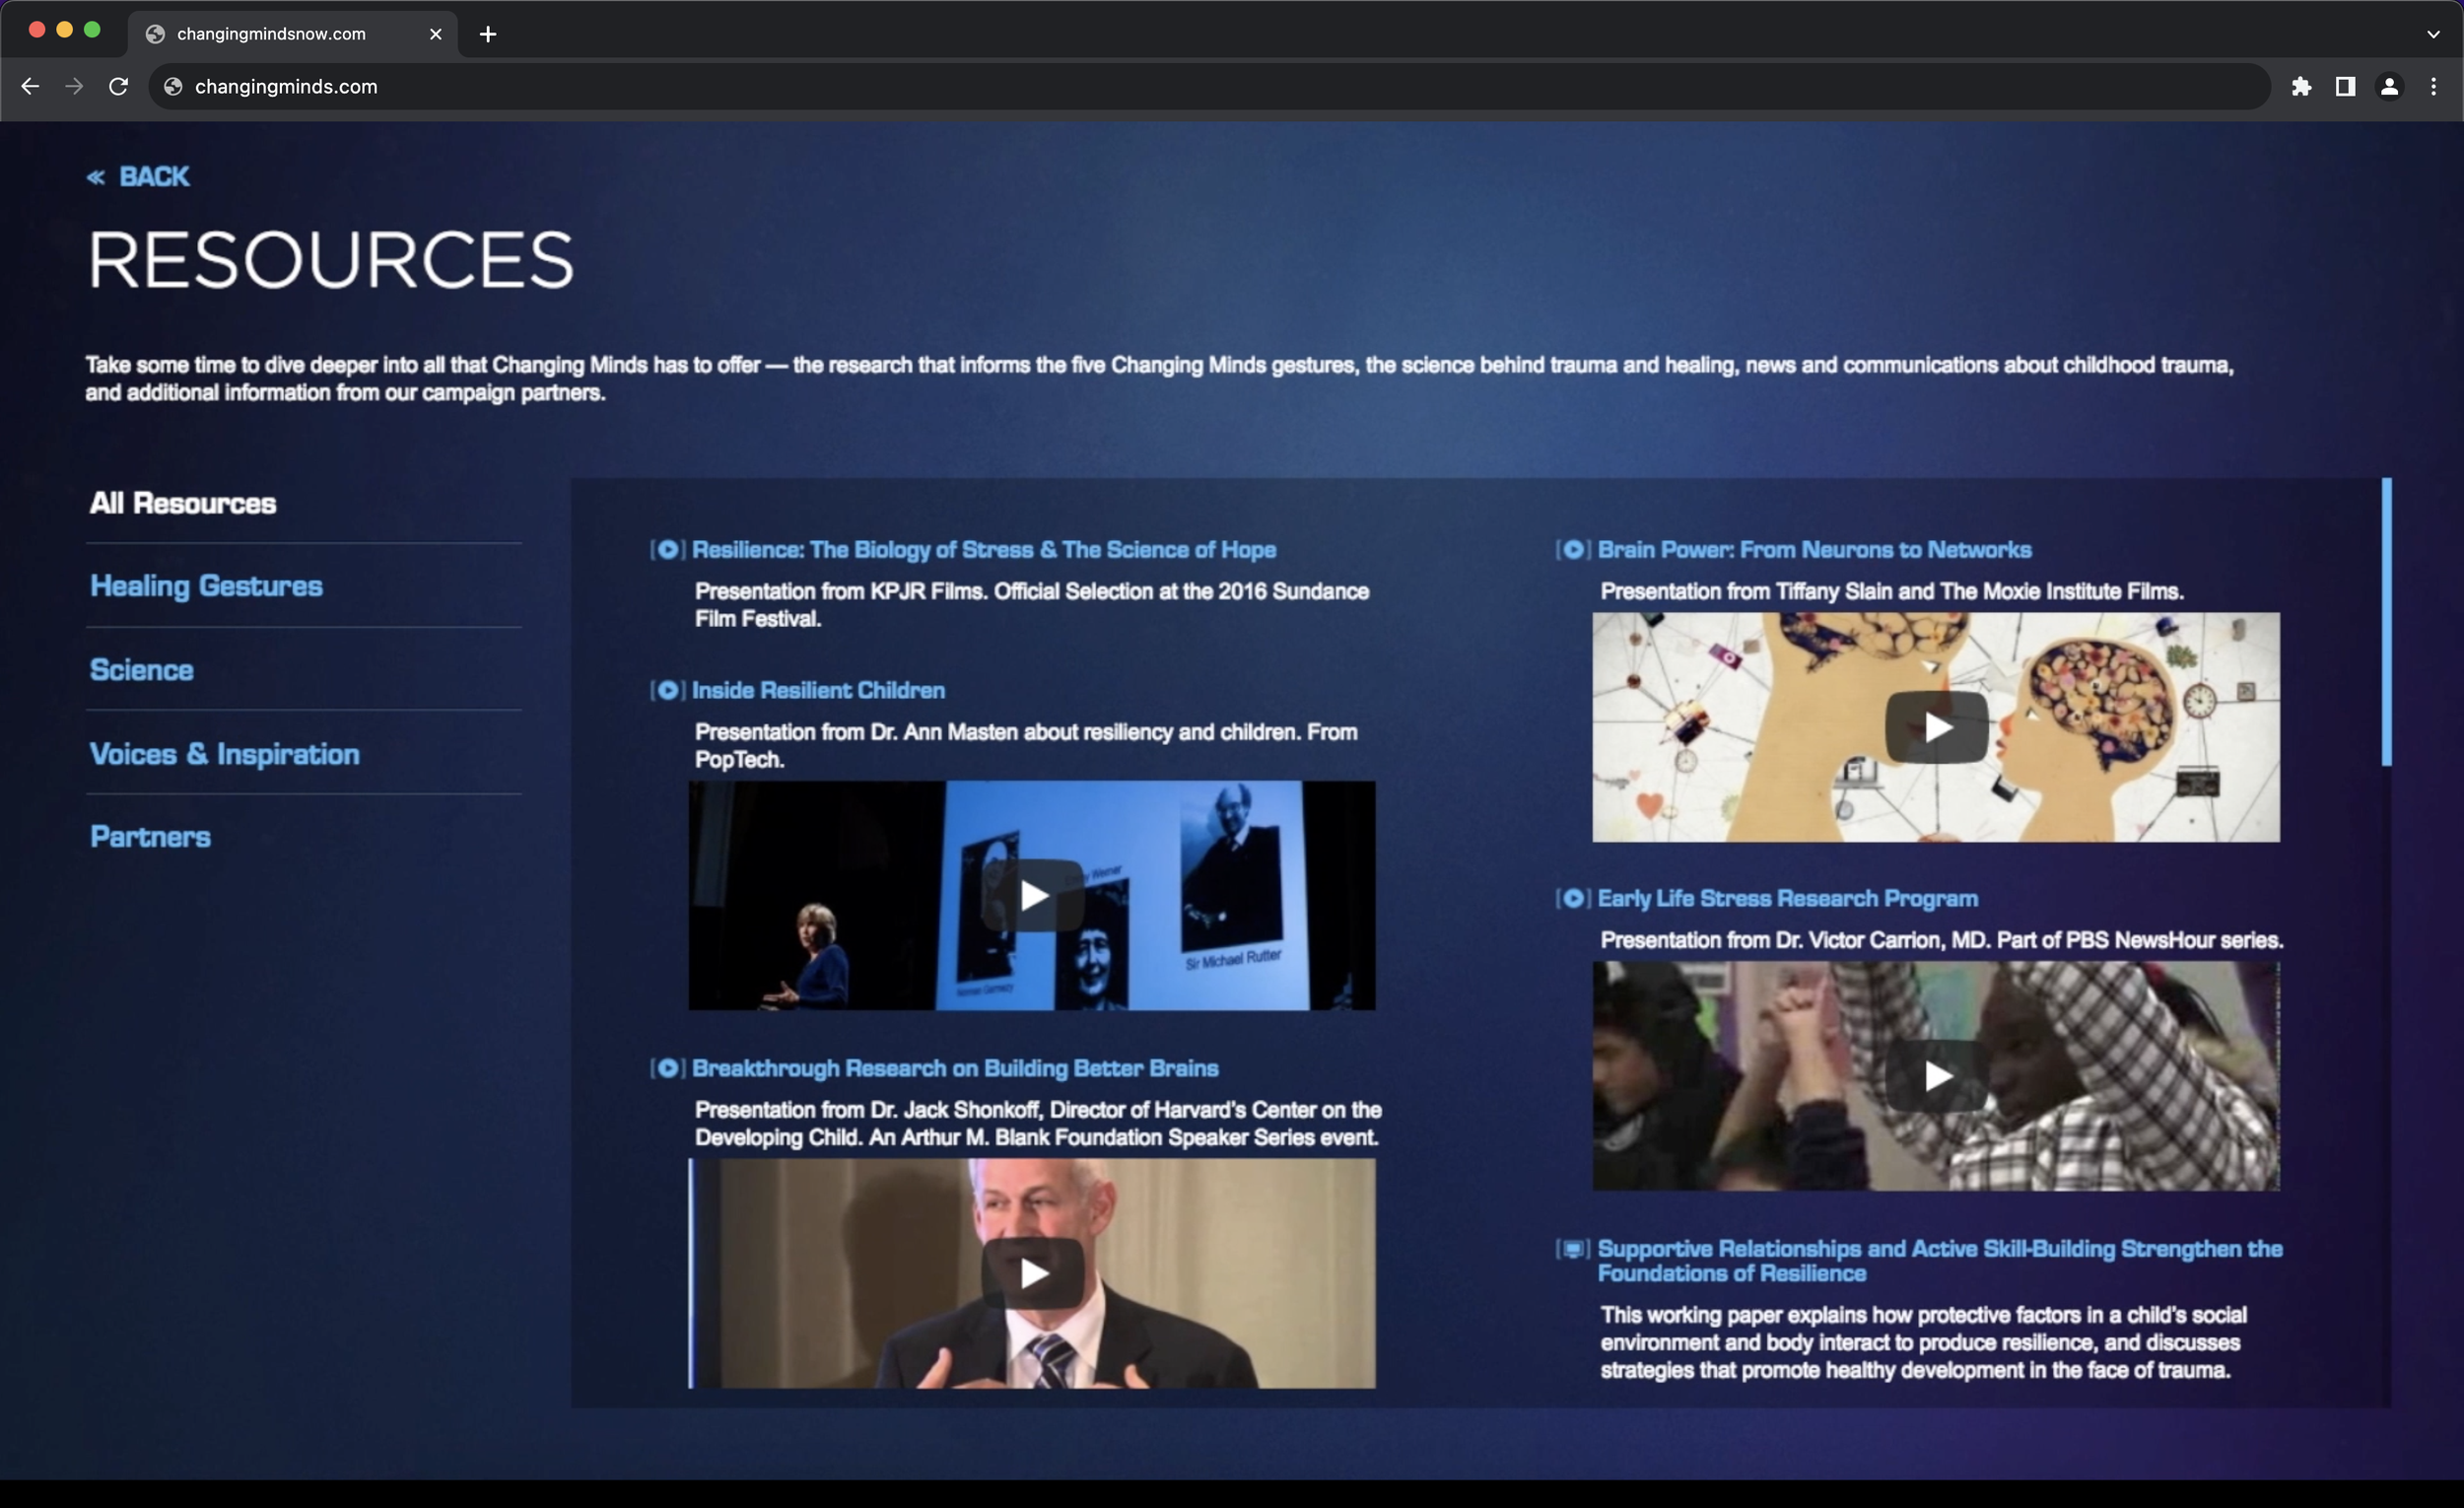The width and height of the screenshot is (2464, 1508).
Task: Open the browser extensions puzzle icon
Action: click(x=2301, y=87)
